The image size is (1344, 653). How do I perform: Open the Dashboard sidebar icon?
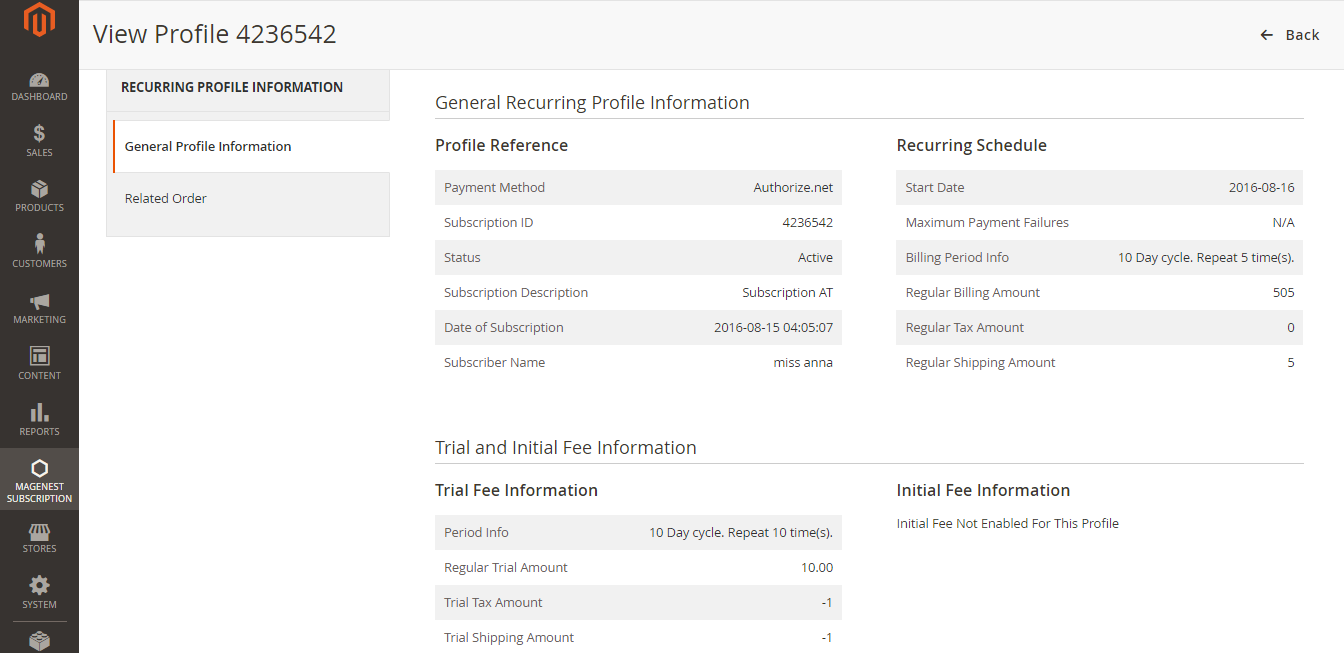coord(39,81)
